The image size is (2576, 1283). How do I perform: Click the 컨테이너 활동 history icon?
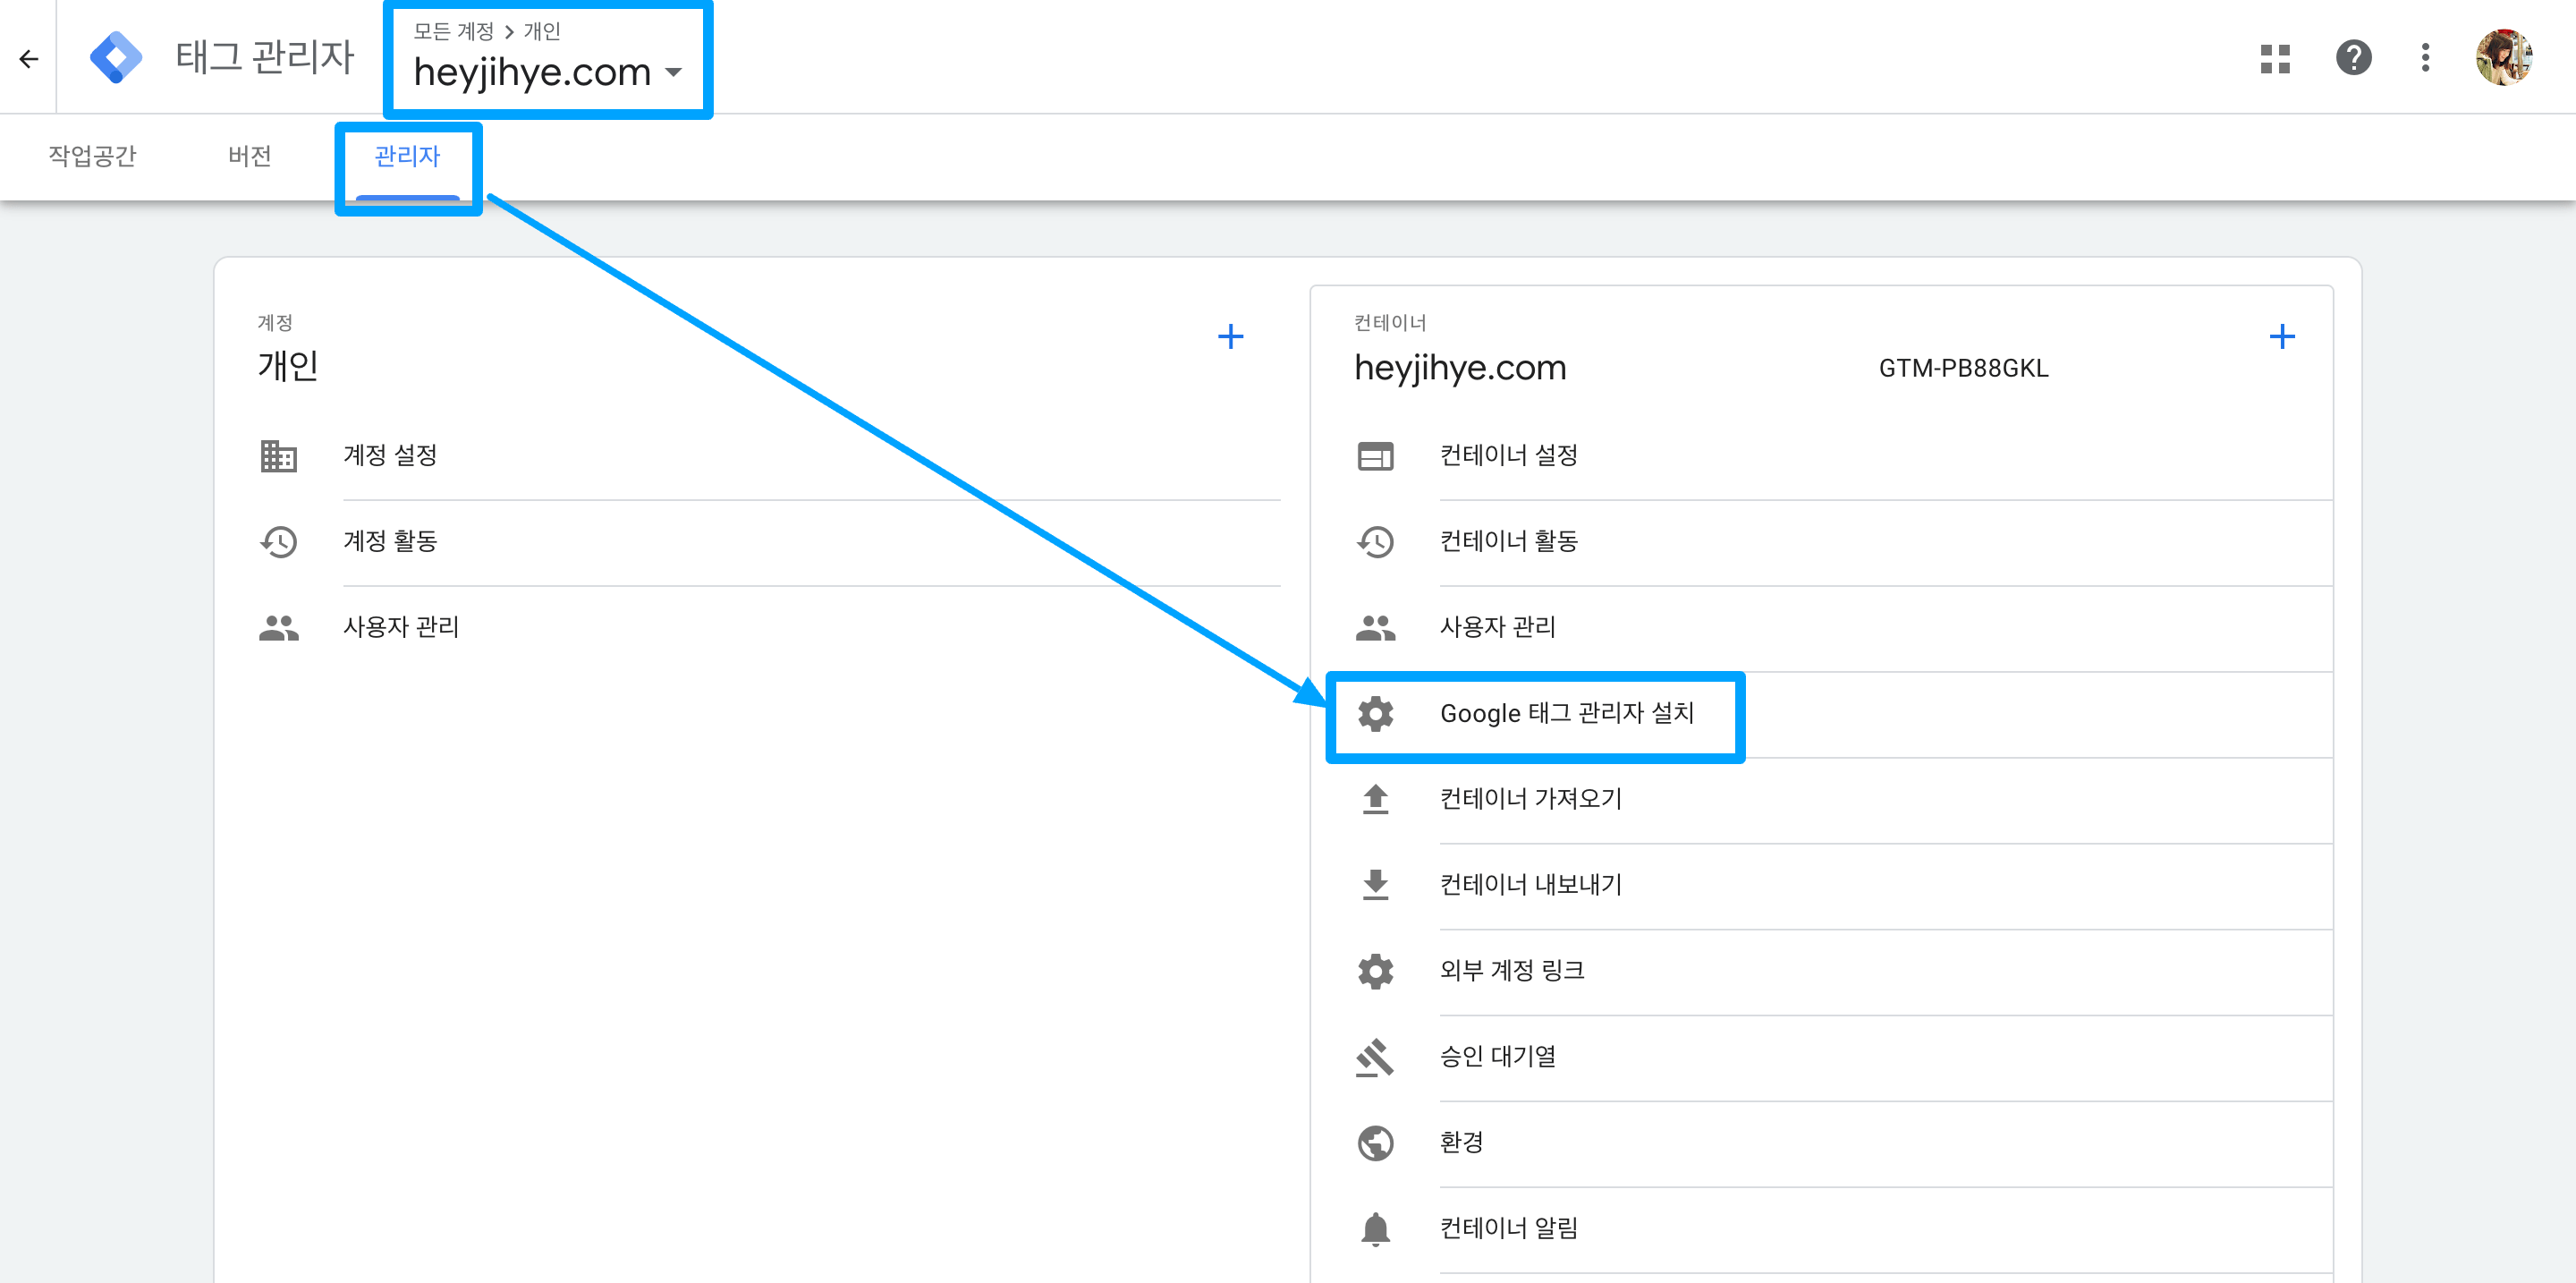tap(1375, 542)
